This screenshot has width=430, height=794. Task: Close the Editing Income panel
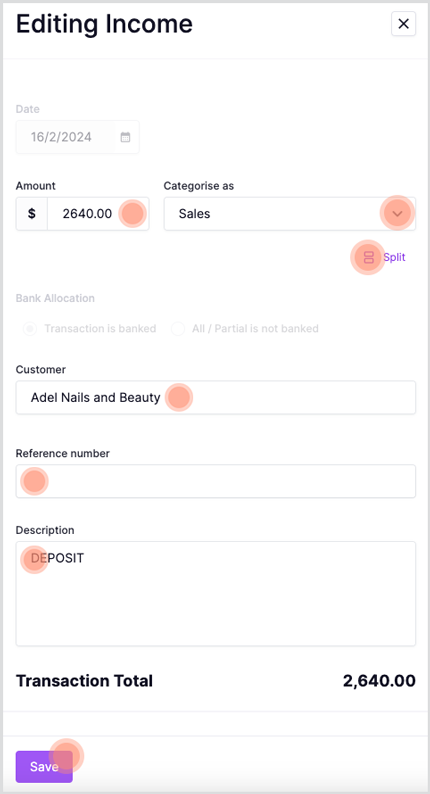403,24
